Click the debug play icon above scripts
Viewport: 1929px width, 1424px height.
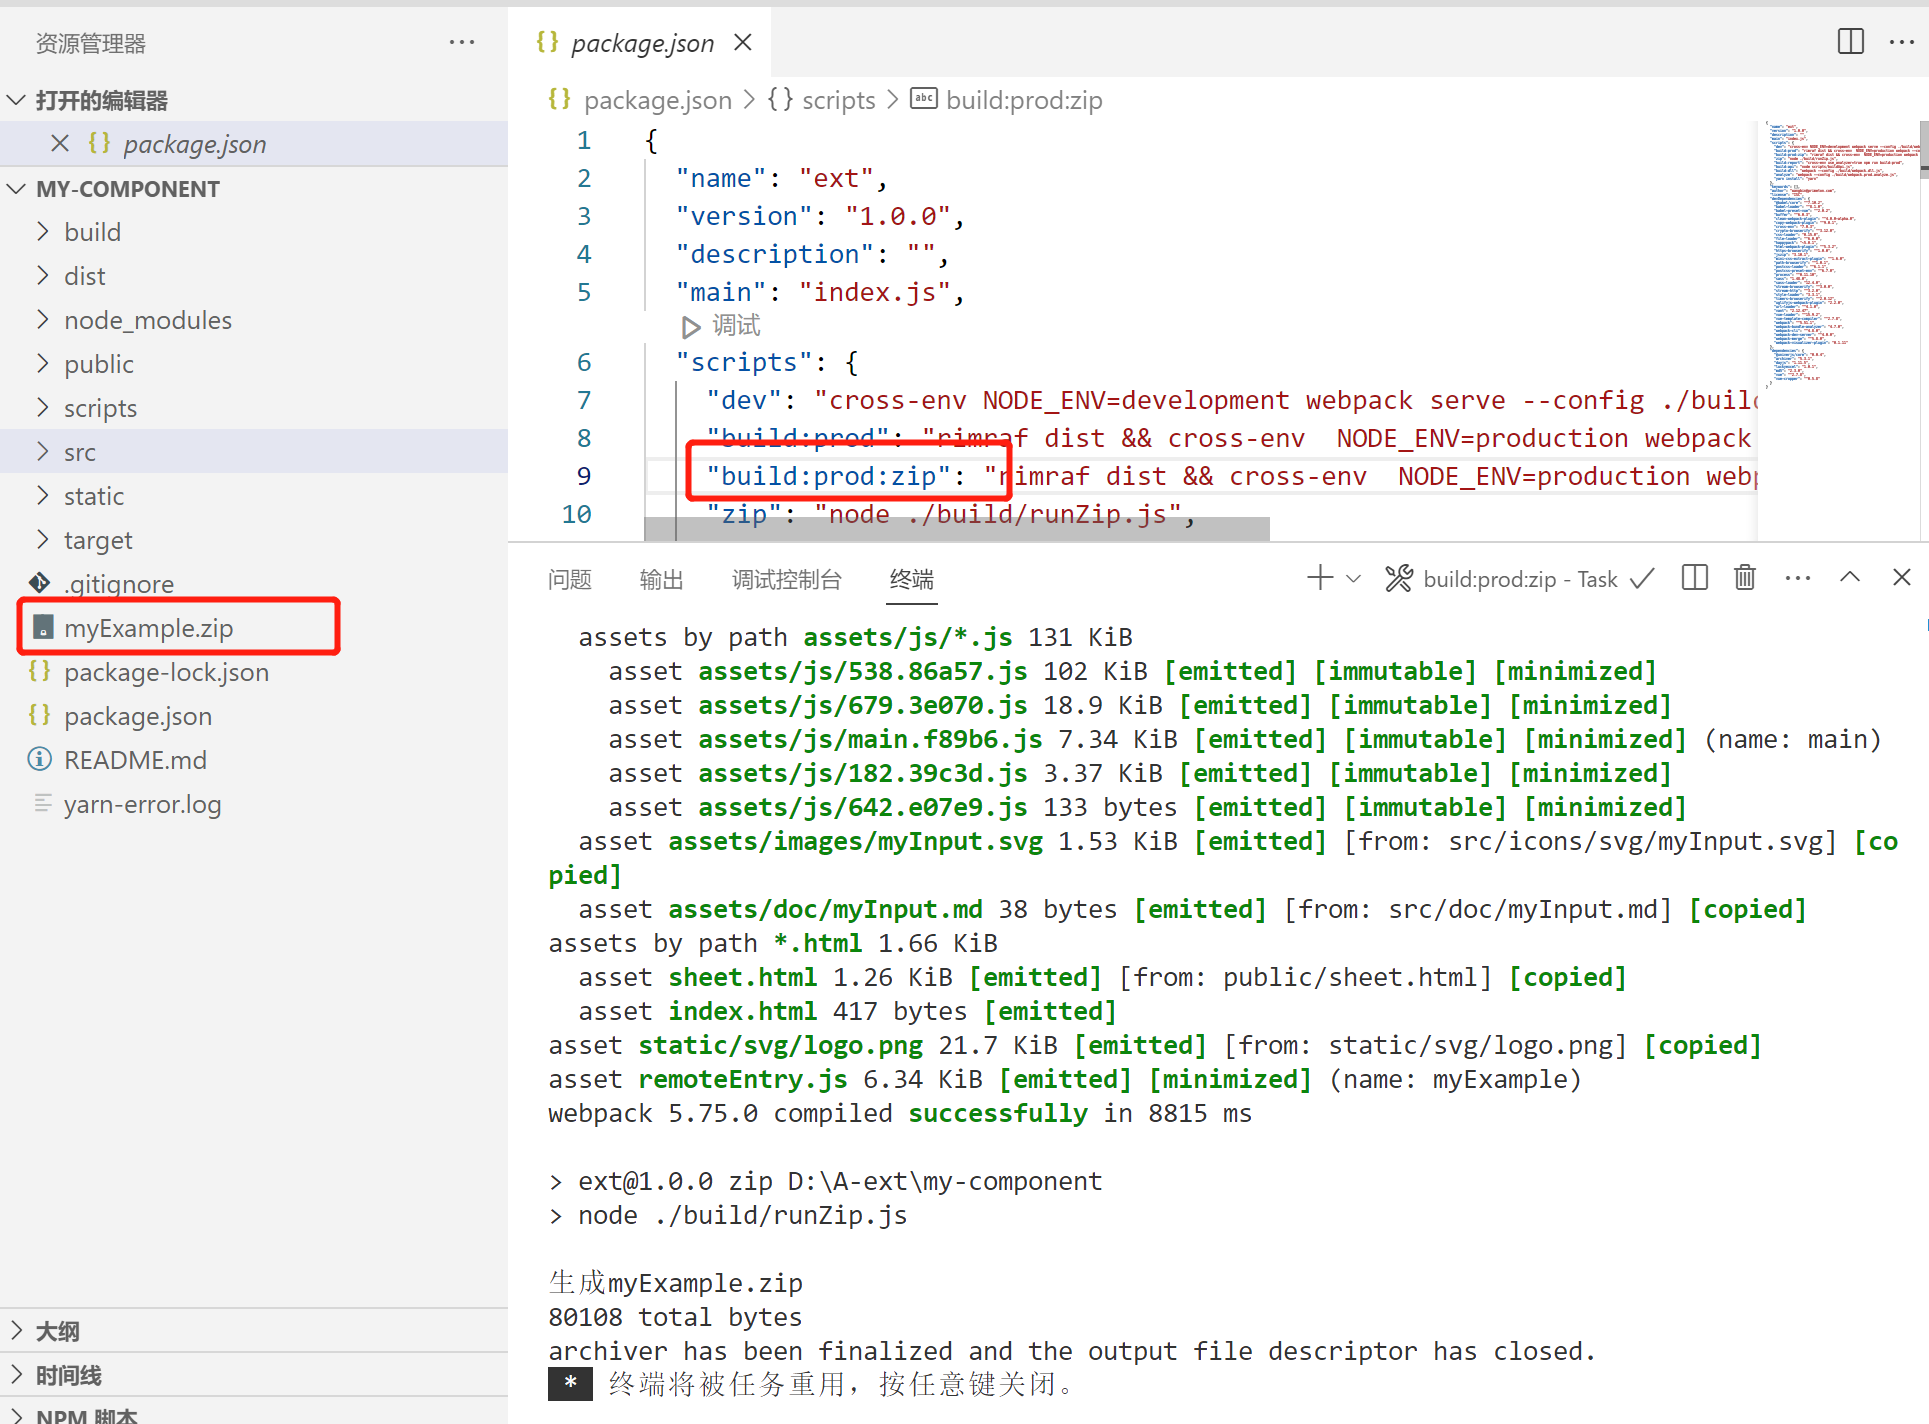click(690, 326)
